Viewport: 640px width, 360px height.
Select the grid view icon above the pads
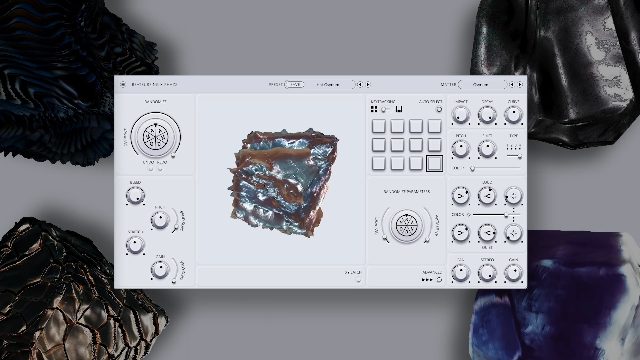point(374,109)
